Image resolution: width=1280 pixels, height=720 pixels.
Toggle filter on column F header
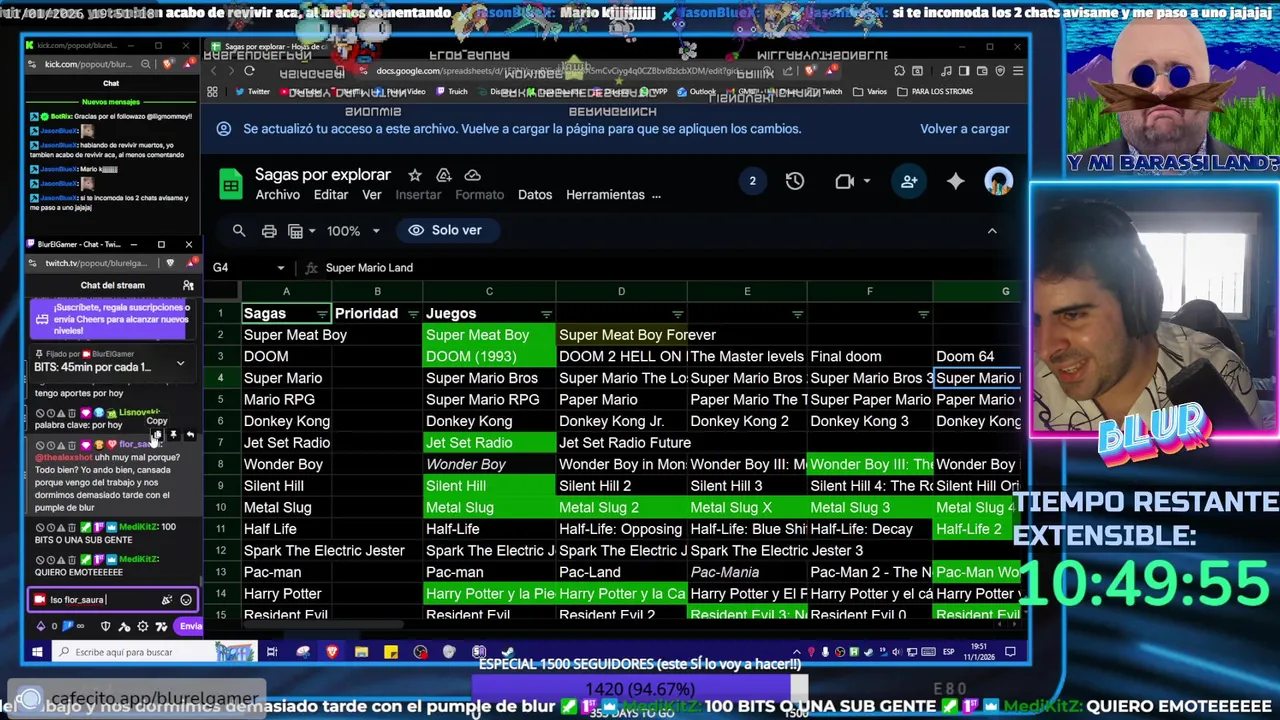tap(923, 314)
